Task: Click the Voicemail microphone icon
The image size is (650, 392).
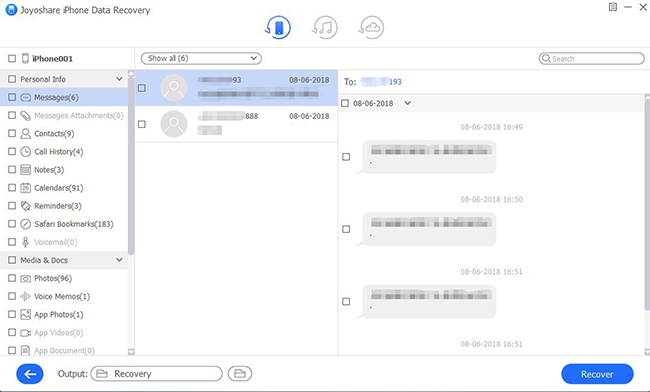Action: click(26, 242)
